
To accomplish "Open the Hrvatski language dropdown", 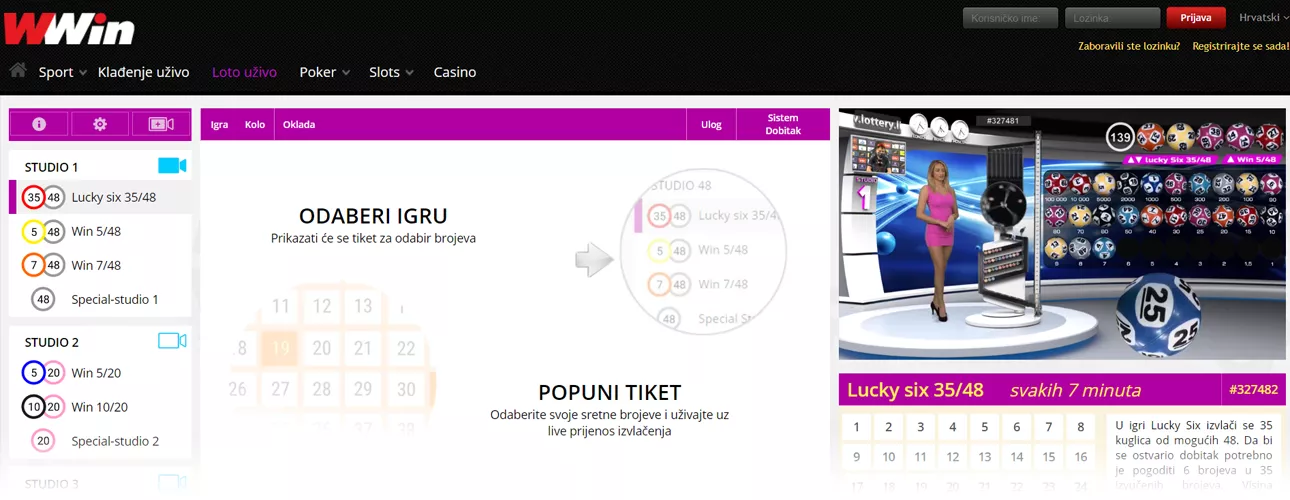I will tap(1264, 18).
